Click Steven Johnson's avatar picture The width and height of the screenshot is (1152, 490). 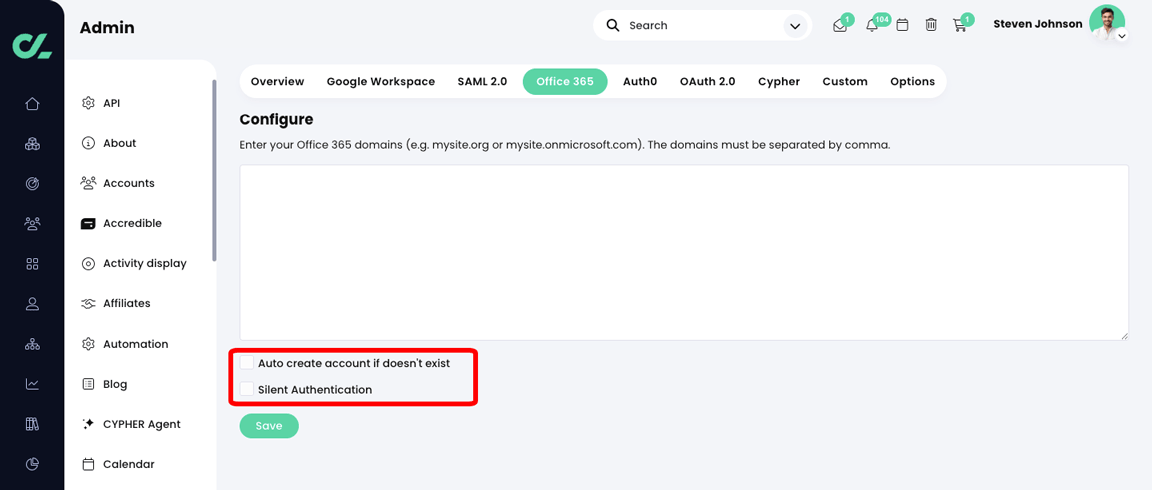tap(1106, 23)
